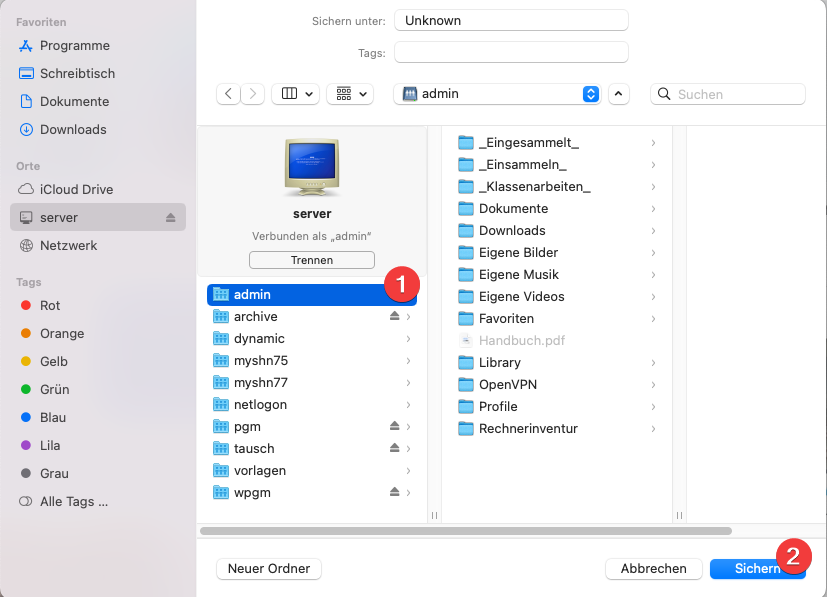Open the Favoriten folder
The image size is (827, 597).
tap(557, 319)
